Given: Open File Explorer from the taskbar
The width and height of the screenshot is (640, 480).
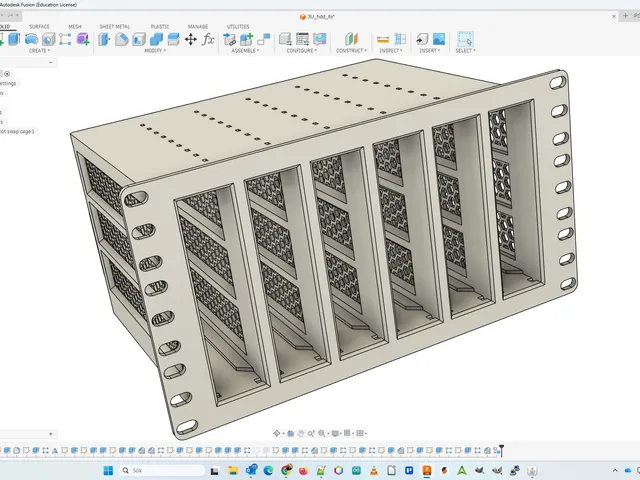Looking at the screenshot, I should click(233, 471).
